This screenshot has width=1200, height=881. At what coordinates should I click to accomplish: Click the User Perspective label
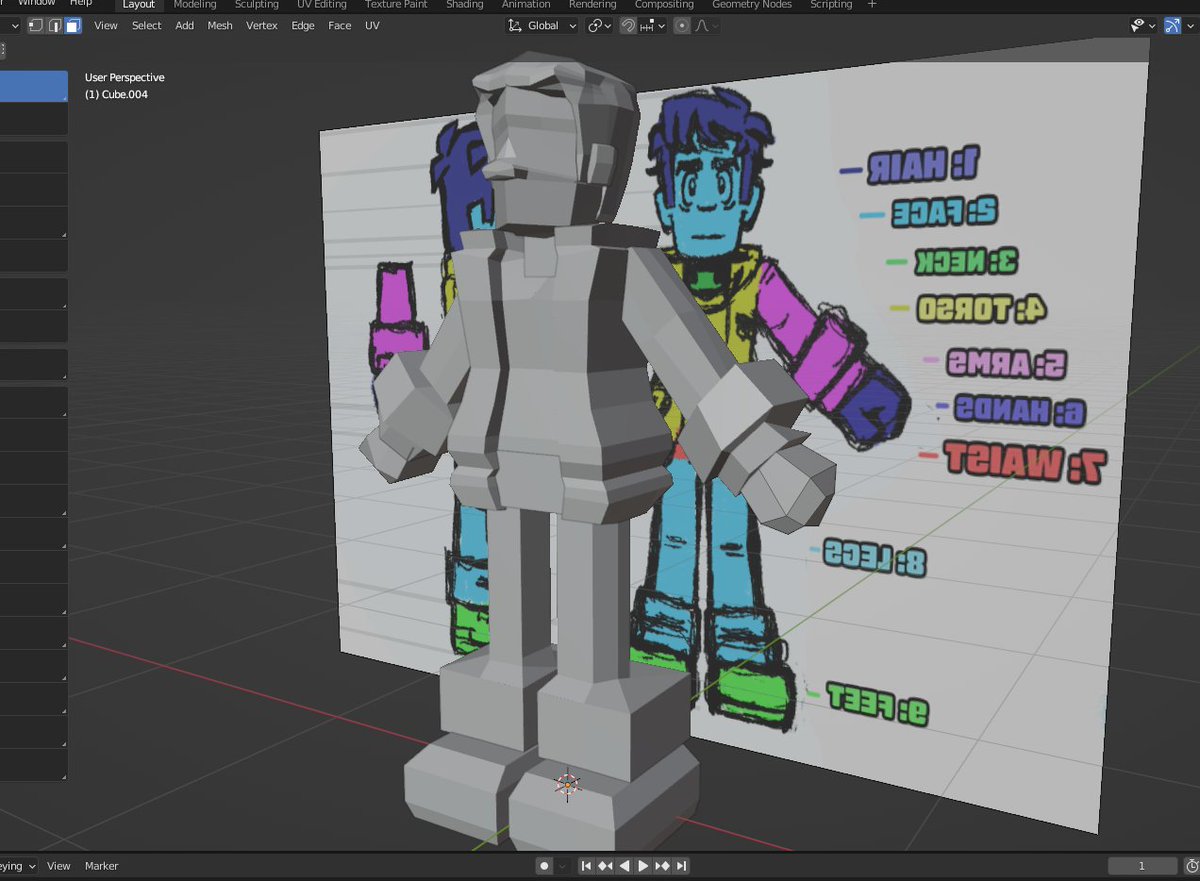[124, 77]
